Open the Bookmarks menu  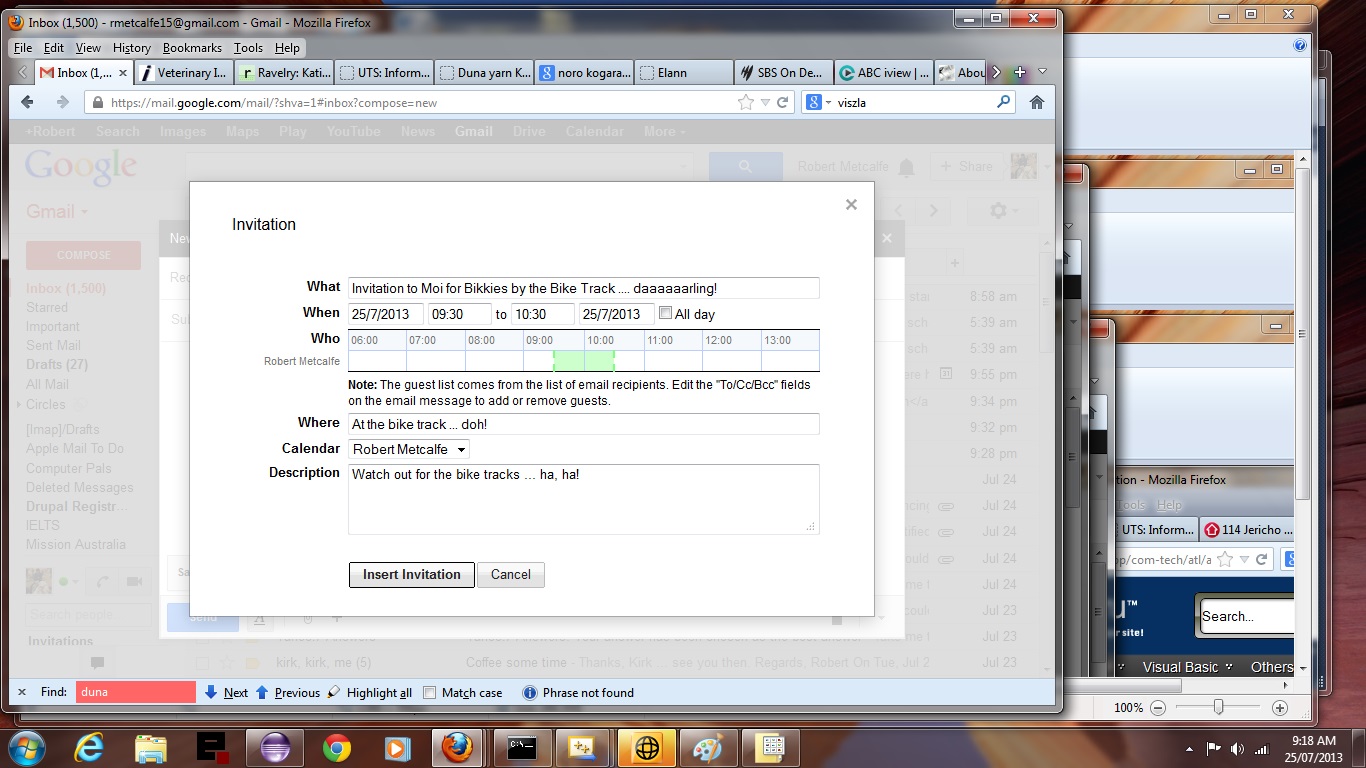pos(192,48)
